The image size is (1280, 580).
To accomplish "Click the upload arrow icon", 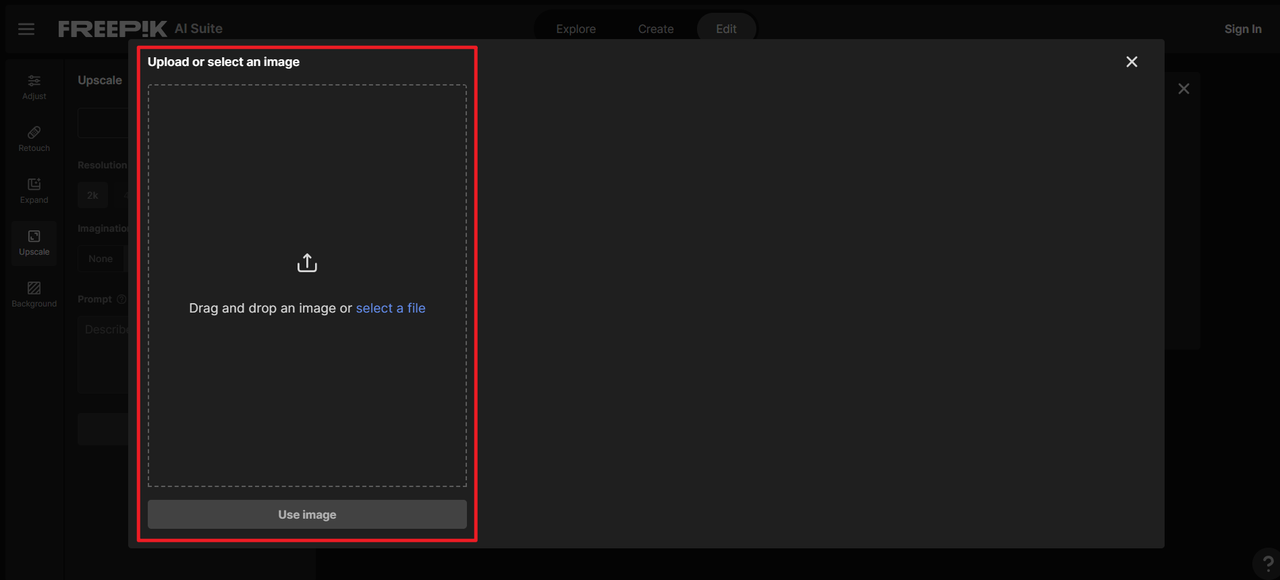I will click(307, 263).
